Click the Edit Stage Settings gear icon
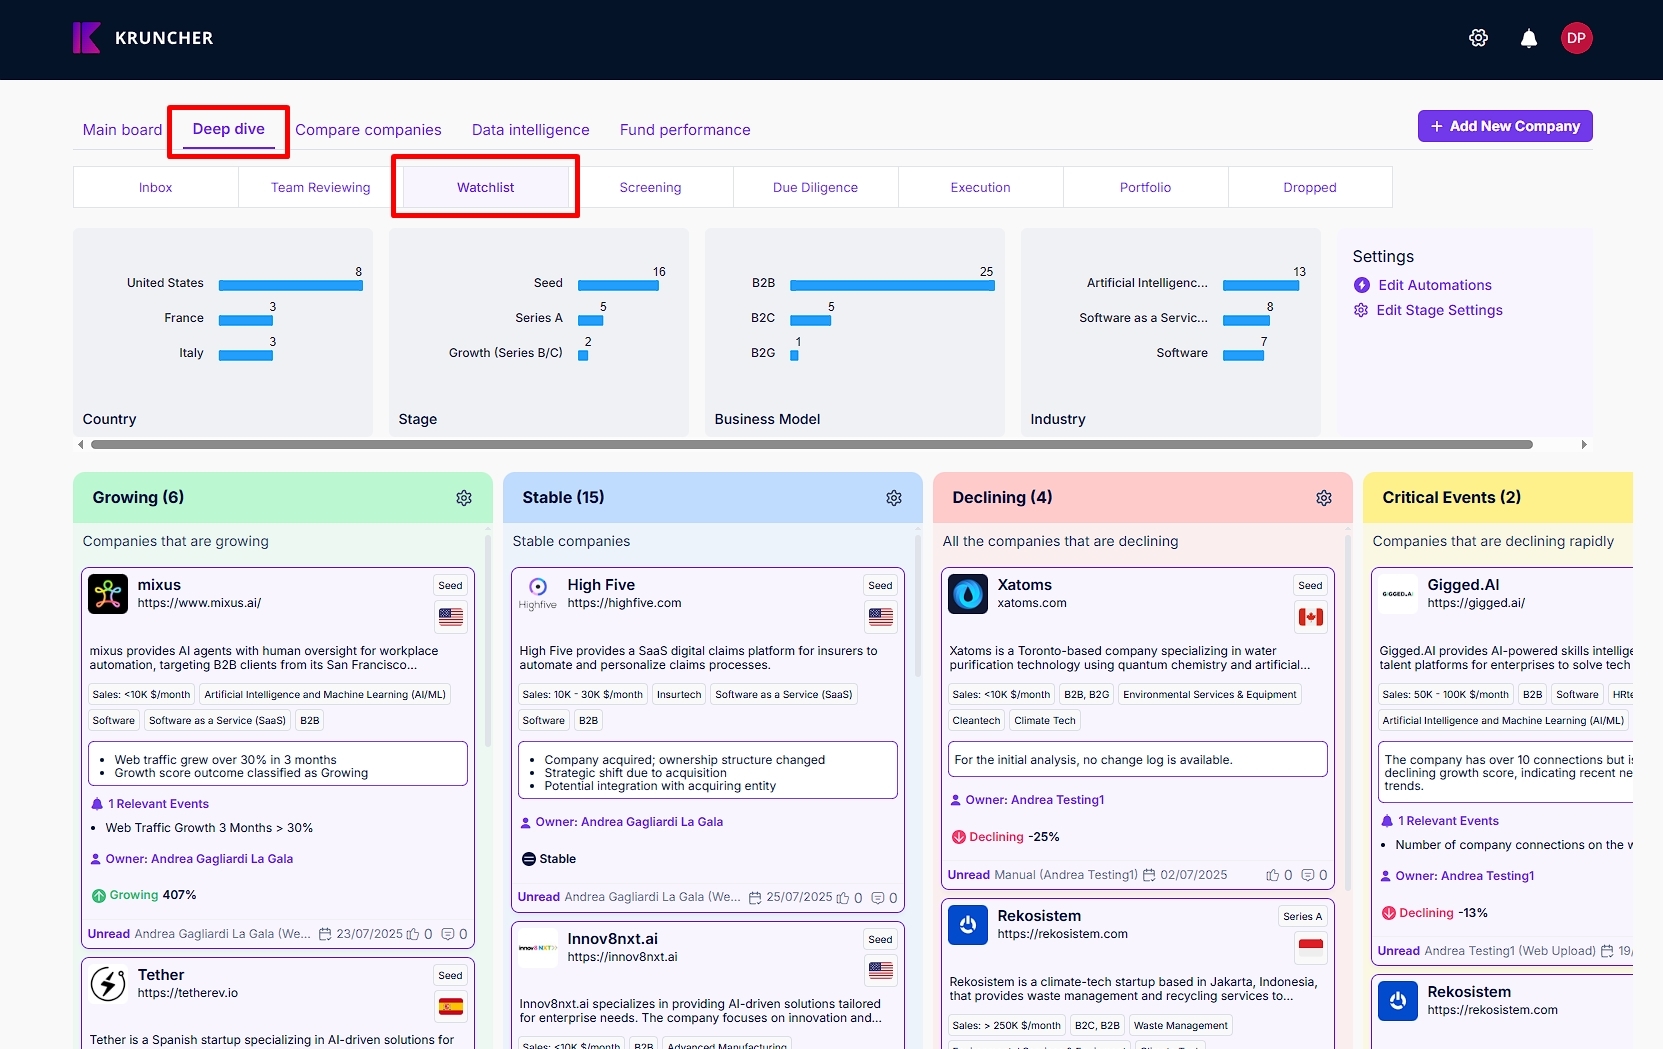1663x1049 pixels. coord(1361,310)
